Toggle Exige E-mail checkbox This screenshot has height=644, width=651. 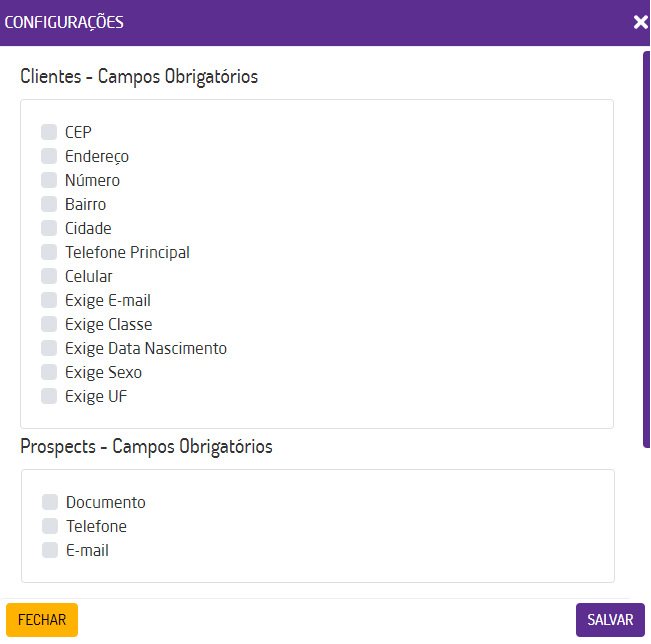[x=49, y=300]
